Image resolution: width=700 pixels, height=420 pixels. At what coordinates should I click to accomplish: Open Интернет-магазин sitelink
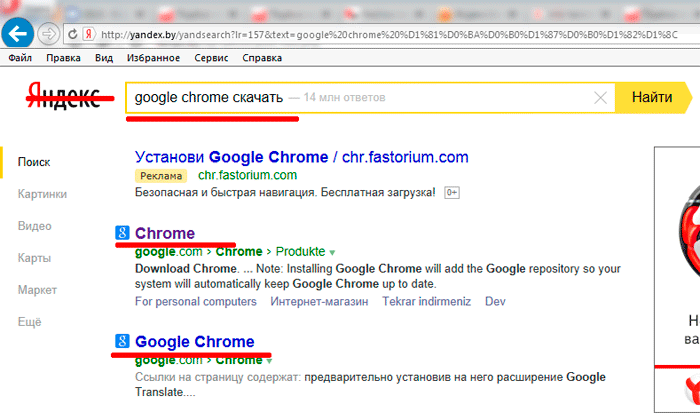tap(319, 302)
